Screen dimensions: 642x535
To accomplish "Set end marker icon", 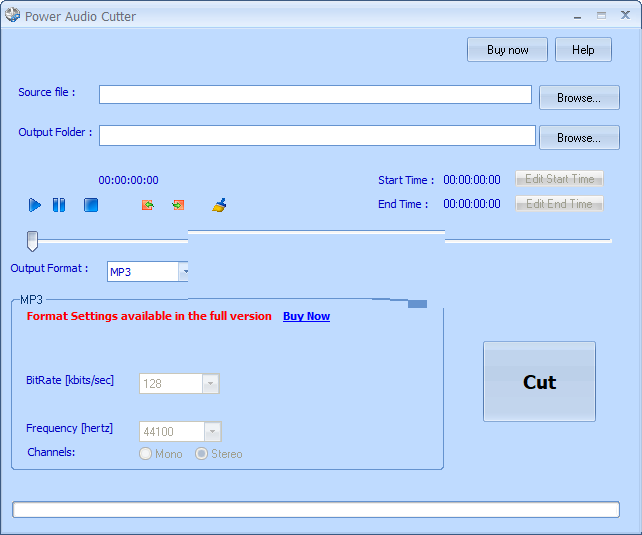I will point(178,205).
